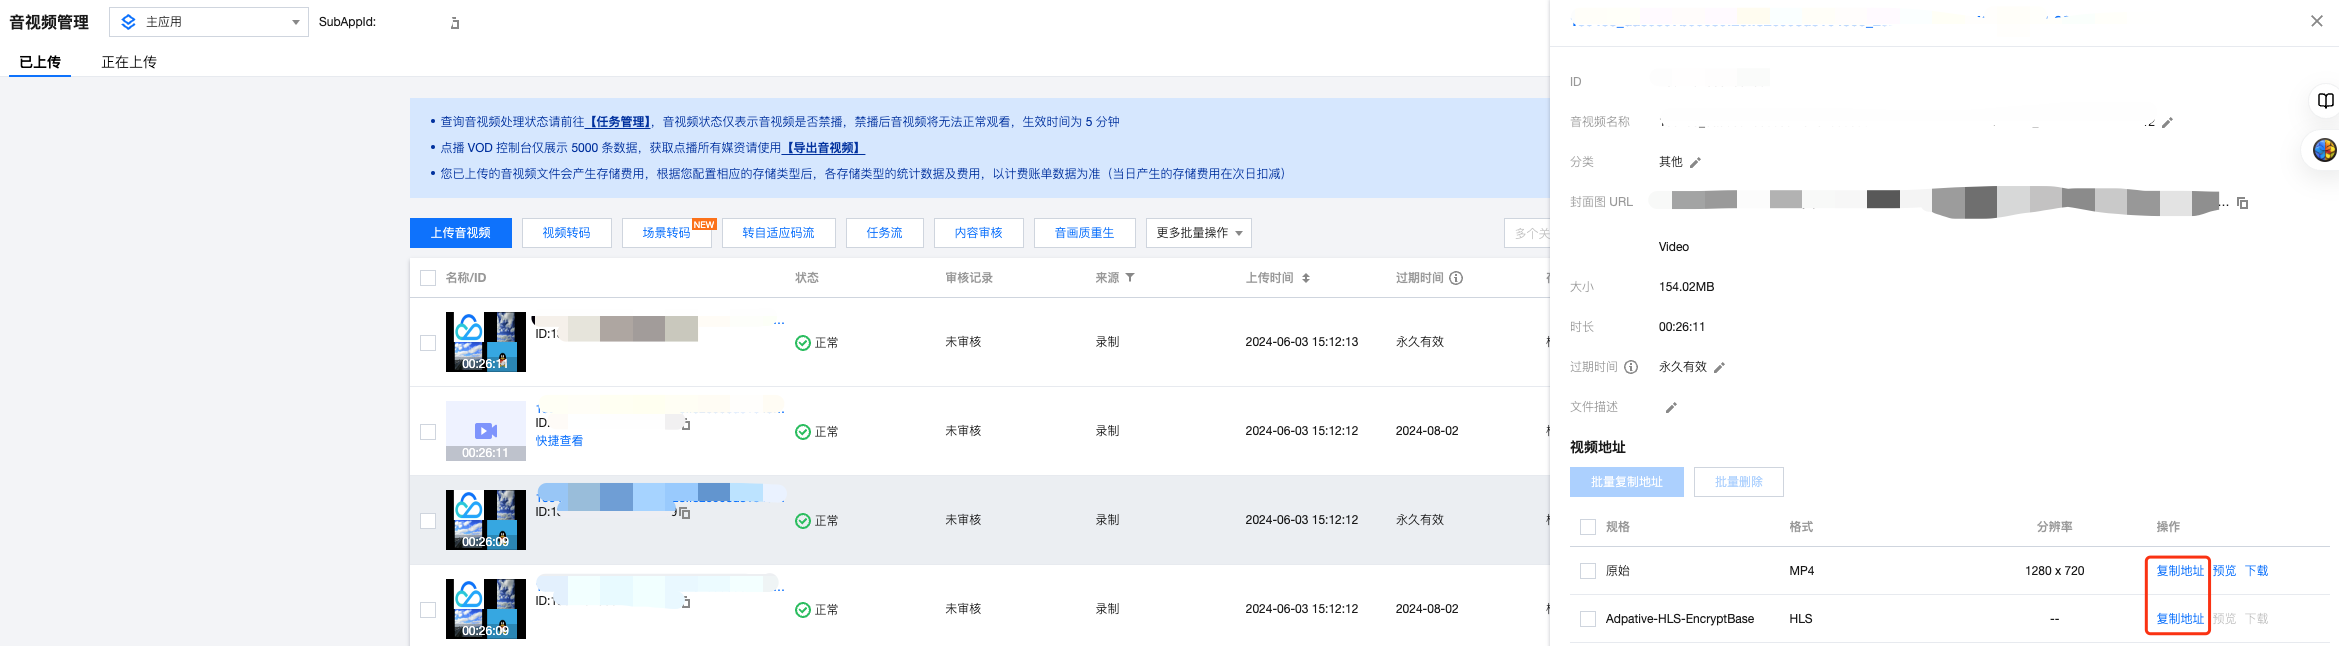Click the 154.02MB size value
Image resolution: width=2339 pixels, height=646 pixels.
[1686, 287]
